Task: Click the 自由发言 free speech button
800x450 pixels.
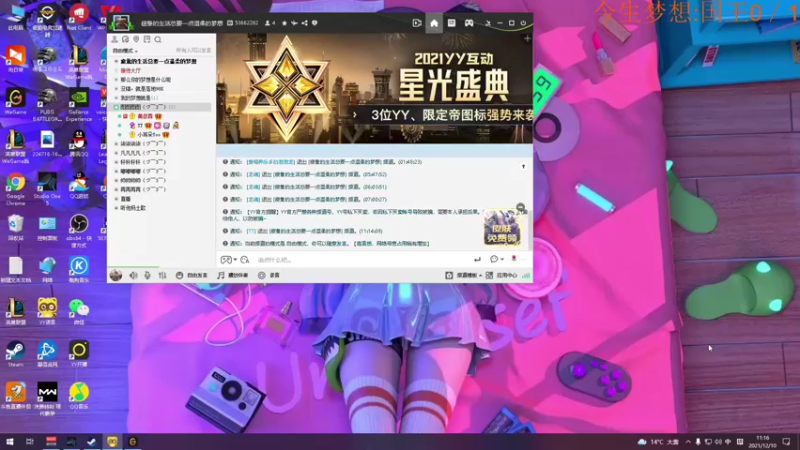Action: point(192,276)
